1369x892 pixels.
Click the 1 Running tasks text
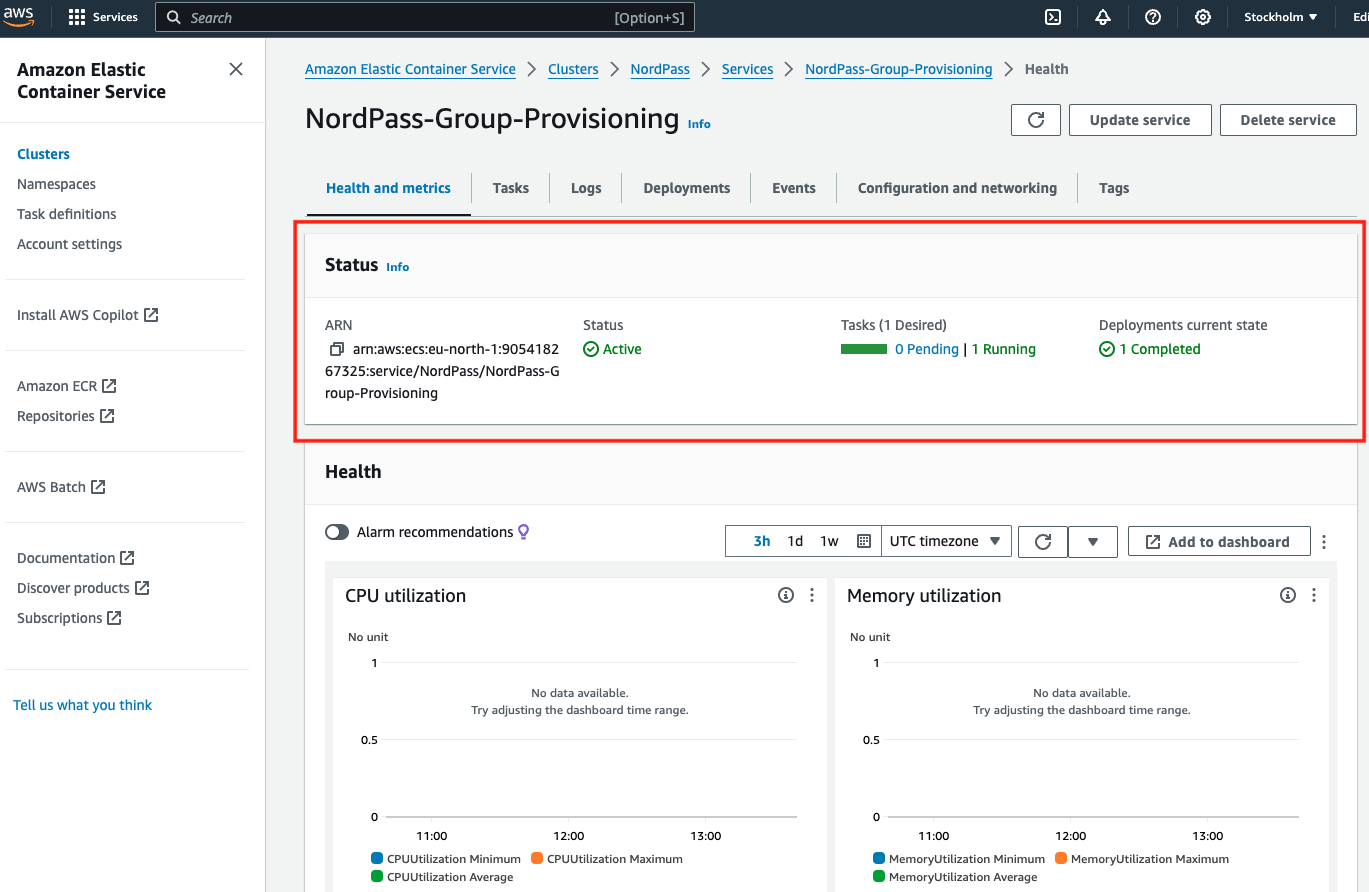(x=1003, y=349)
